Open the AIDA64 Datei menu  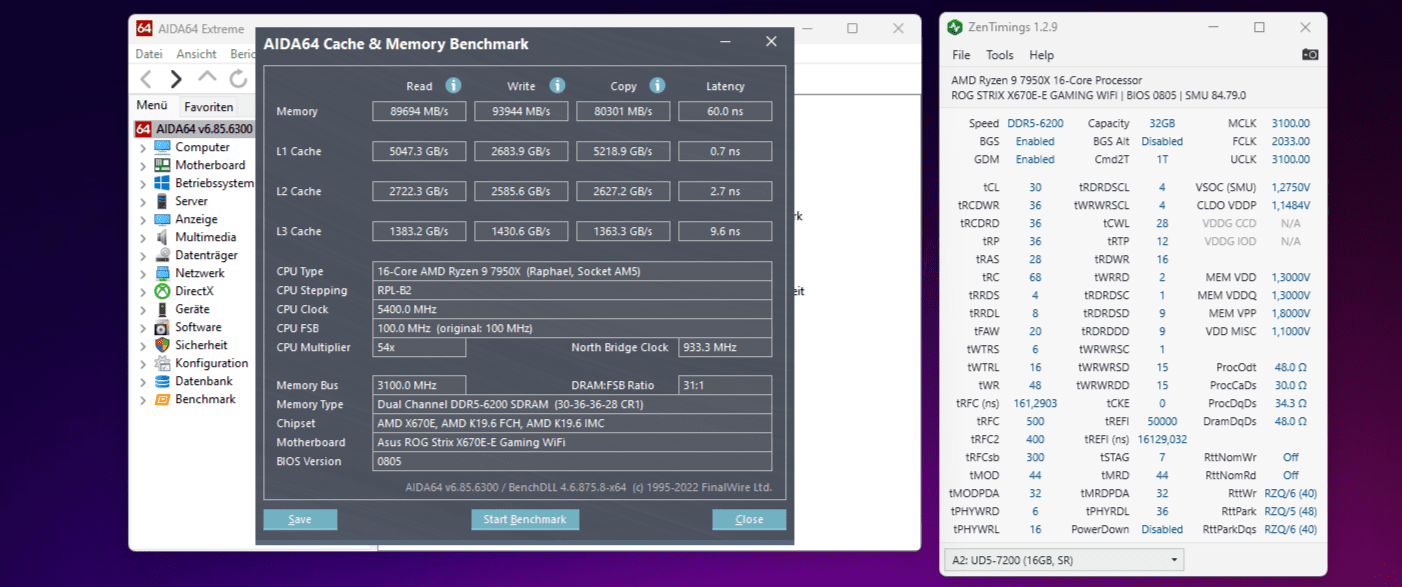pyautogui.click(x=149, y=54)
